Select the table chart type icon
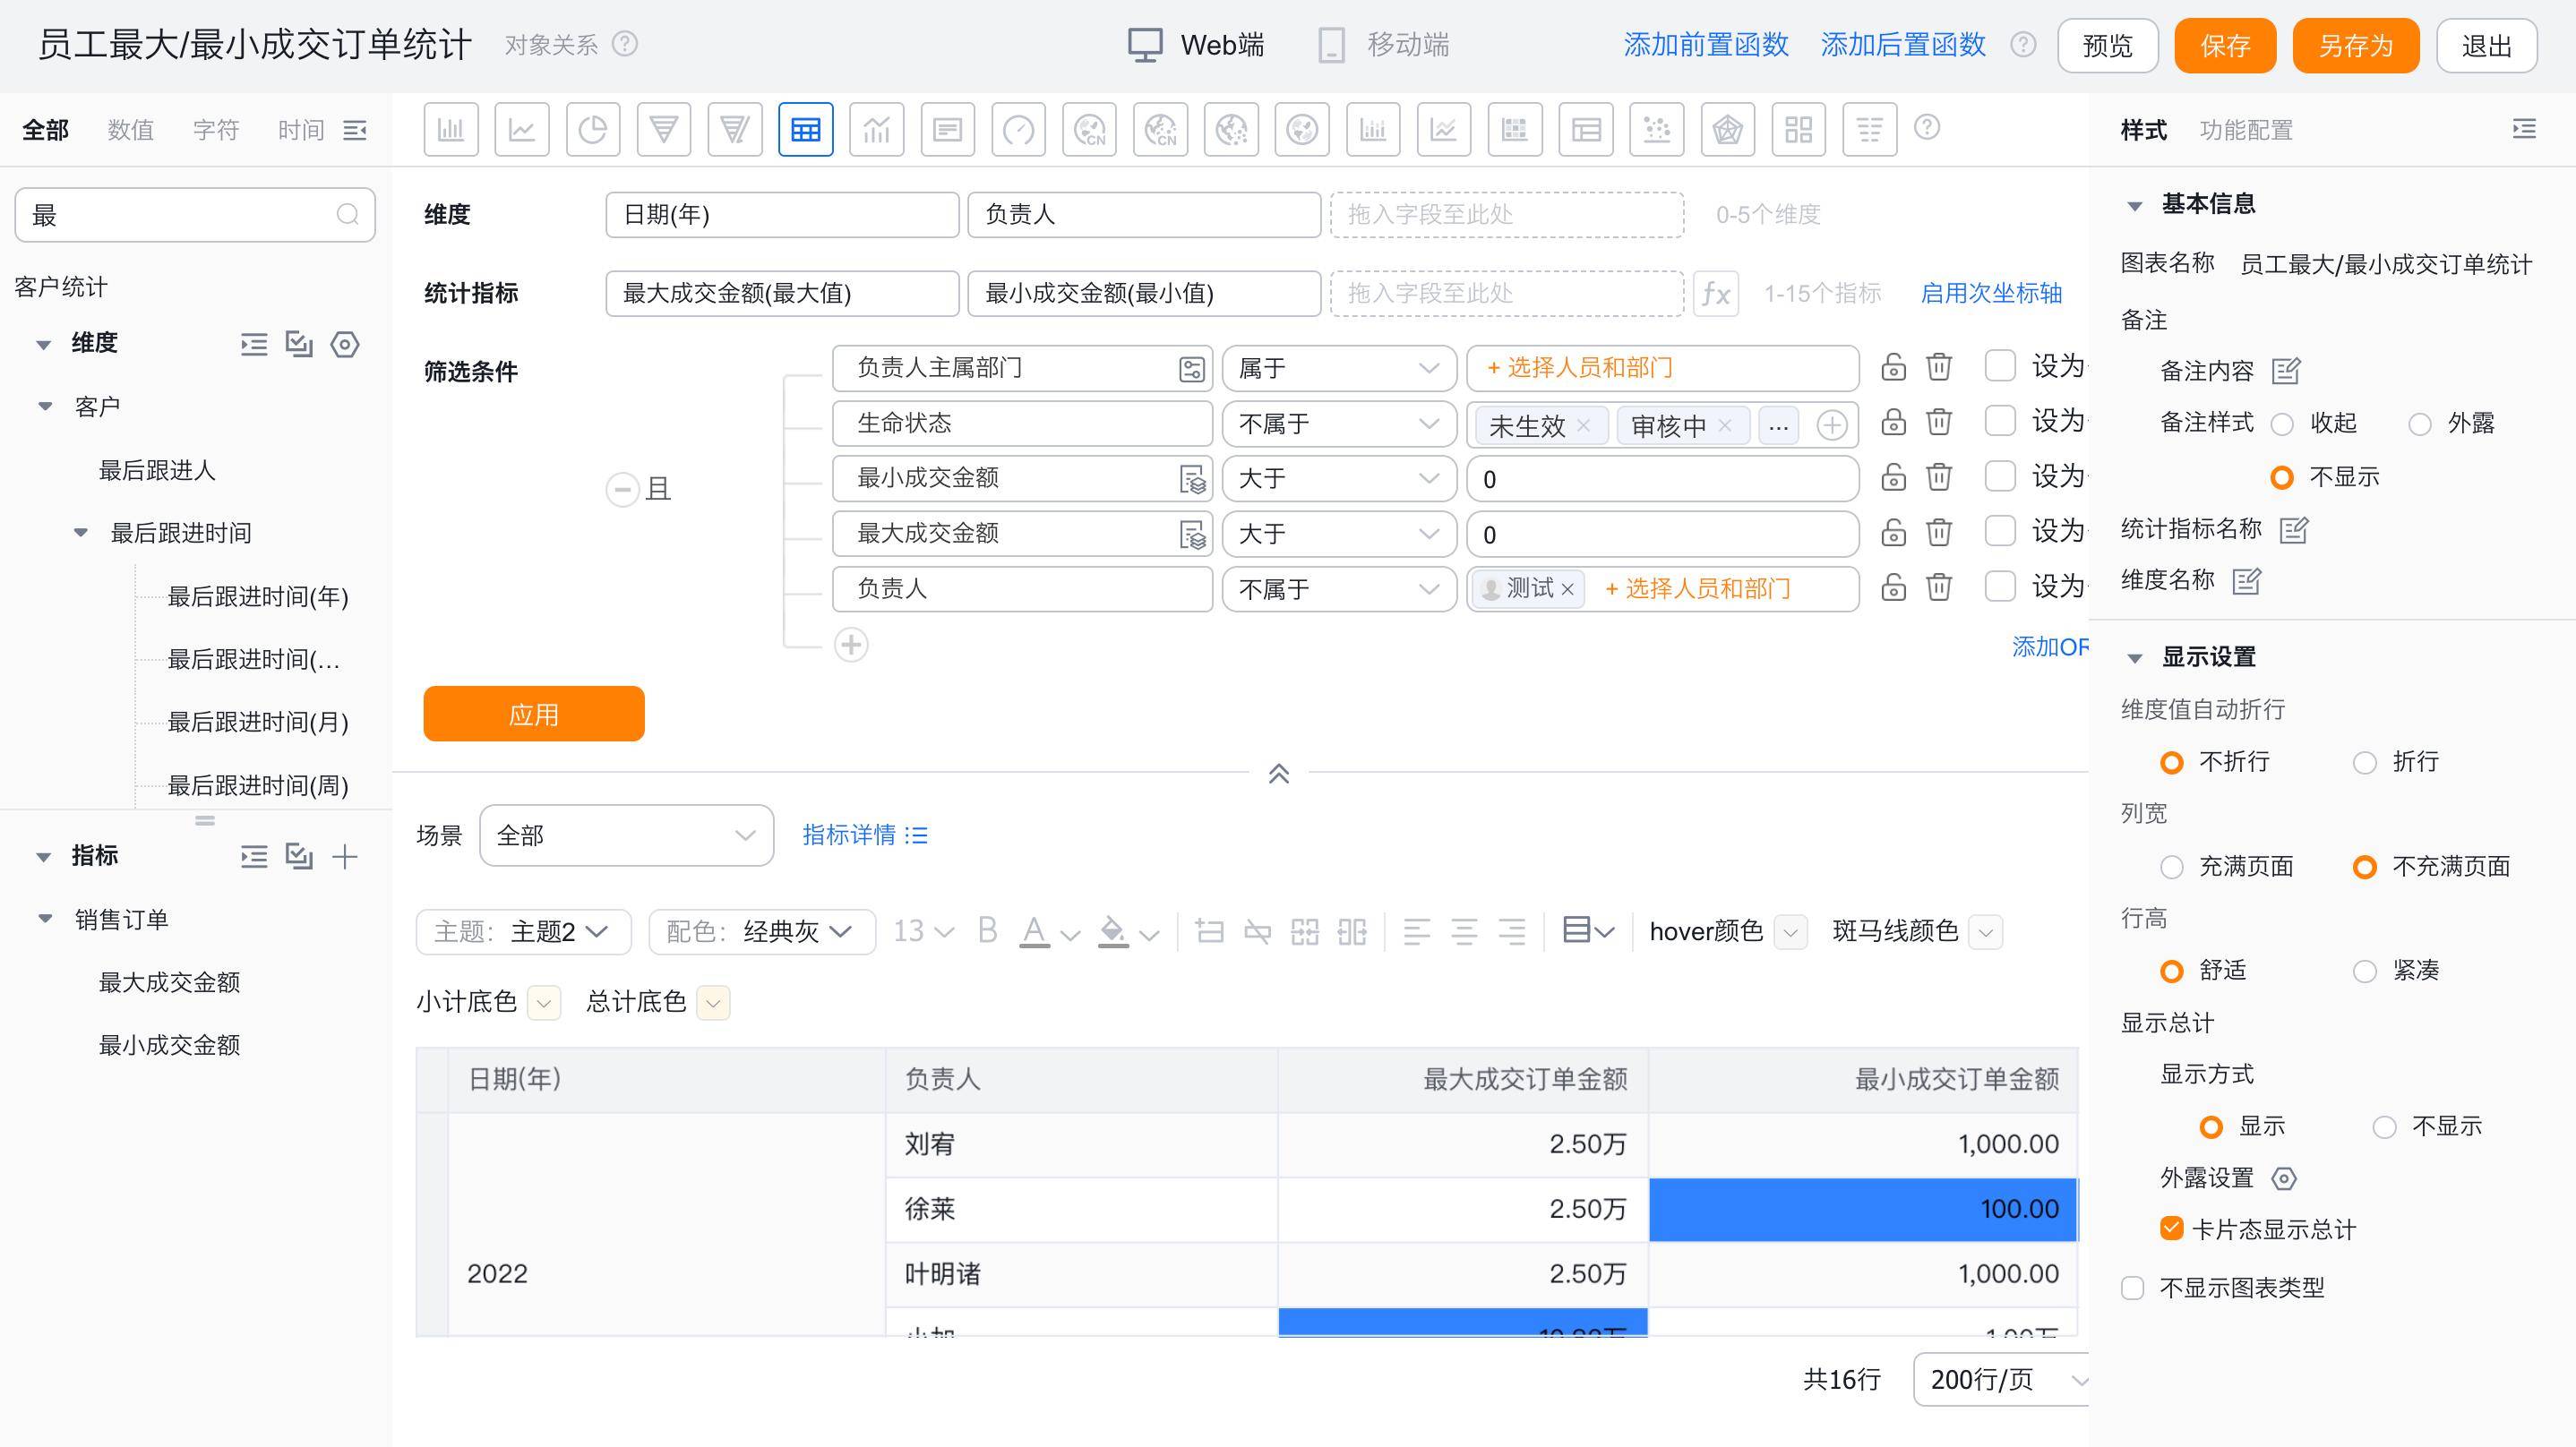Viewport: 2576px width, 1447px height. click(805, 129)
